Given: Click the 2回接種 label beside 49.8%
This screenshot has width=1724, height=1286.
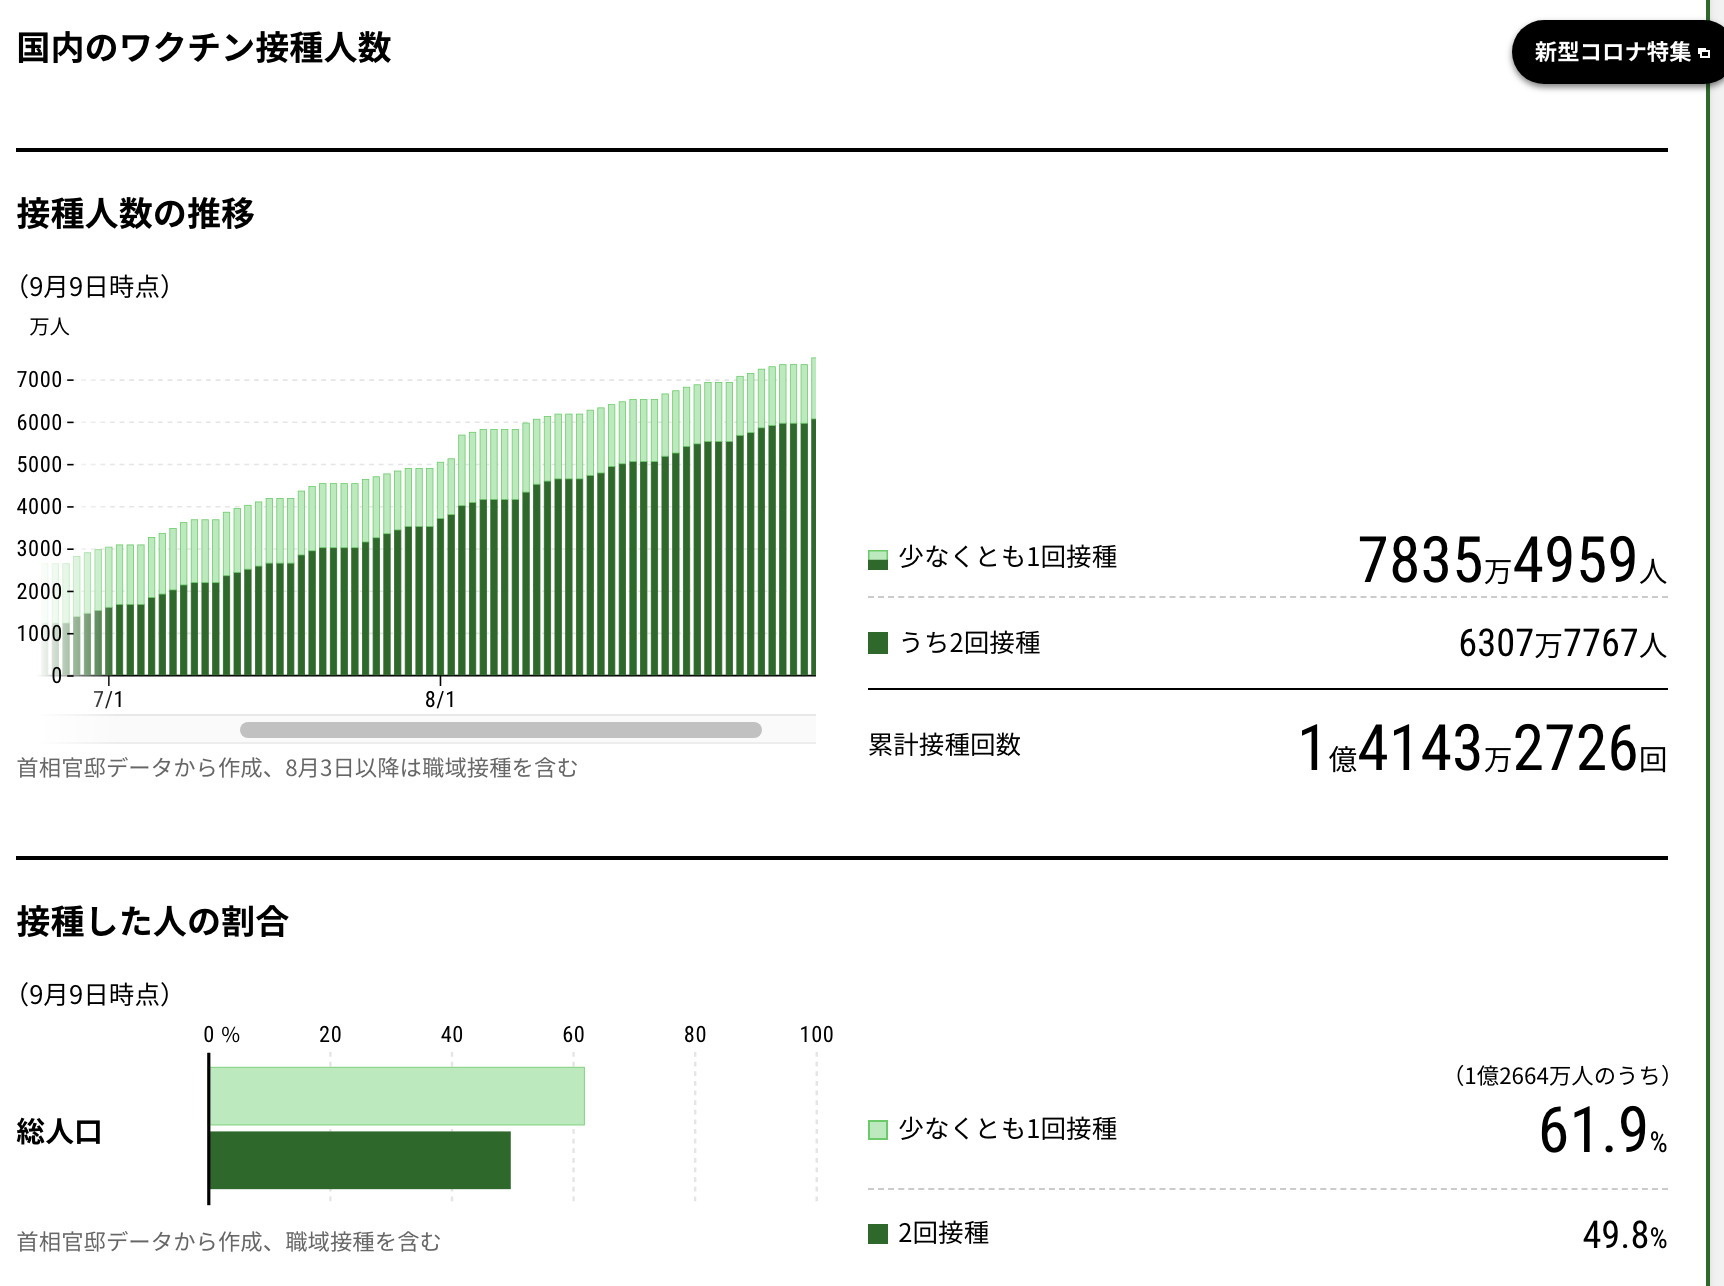Looking at the screenshot, I should tap(944, 1234).
